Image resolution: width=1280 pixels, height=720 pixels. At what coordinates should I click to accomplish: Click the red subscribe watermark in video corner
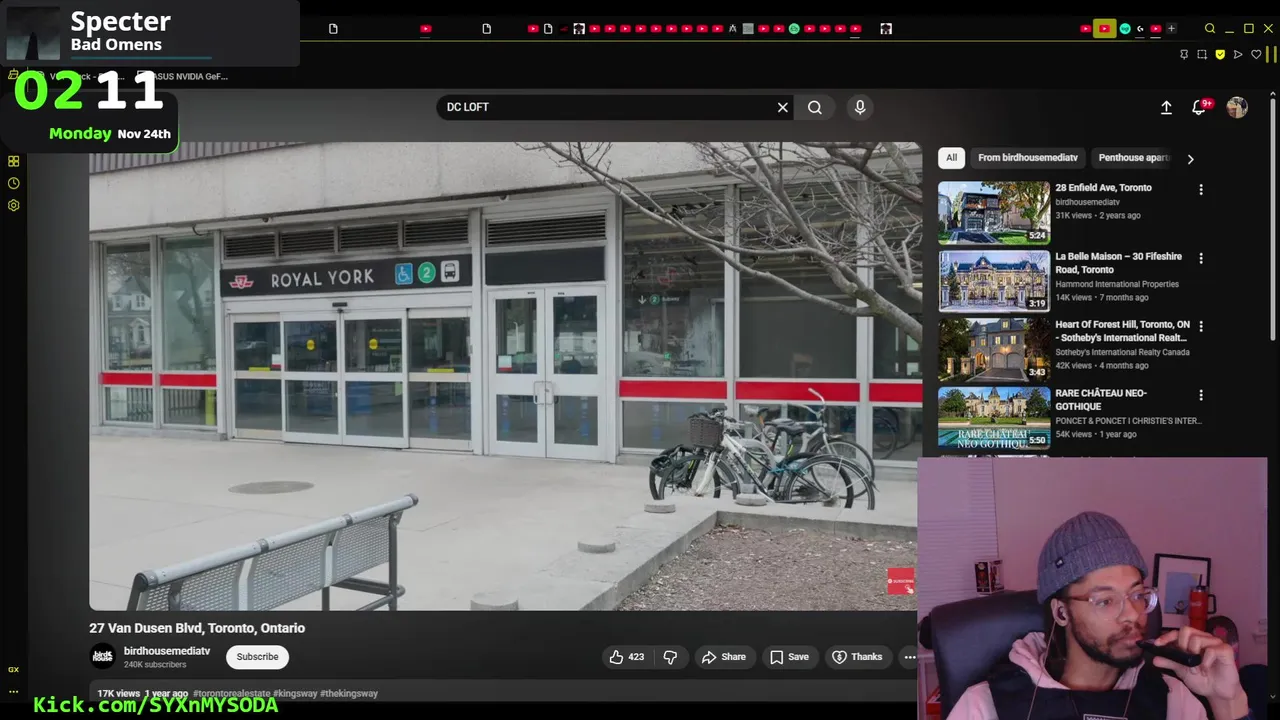click(900, 581)
